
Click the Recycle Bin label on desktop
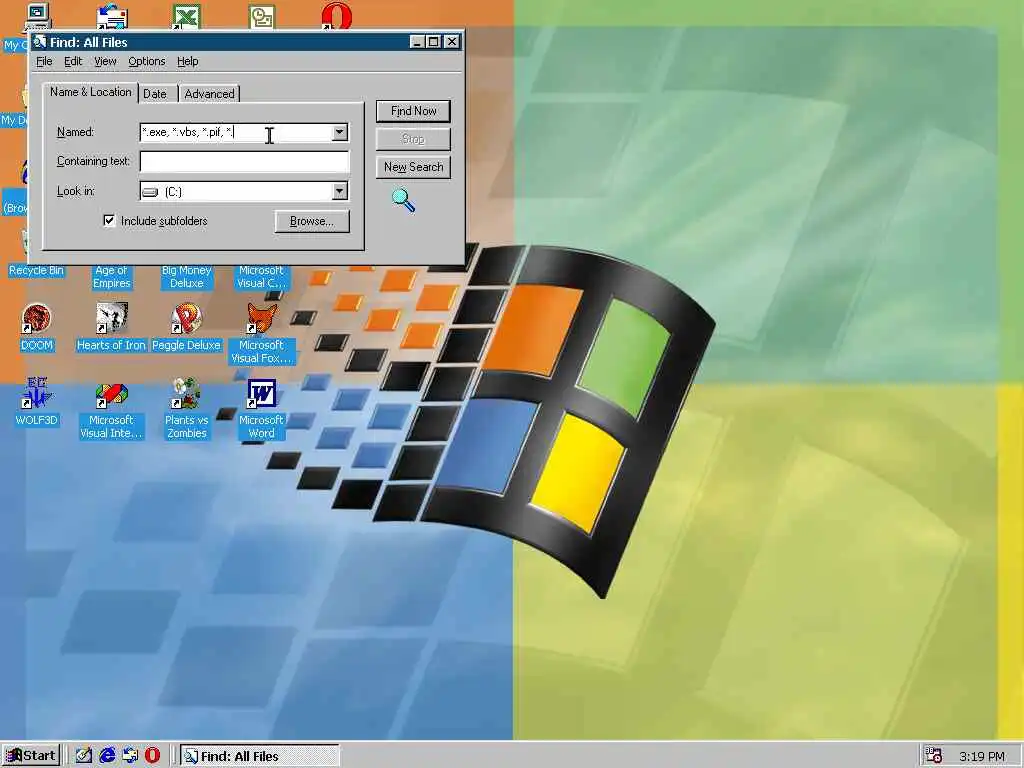pos(37,270)
